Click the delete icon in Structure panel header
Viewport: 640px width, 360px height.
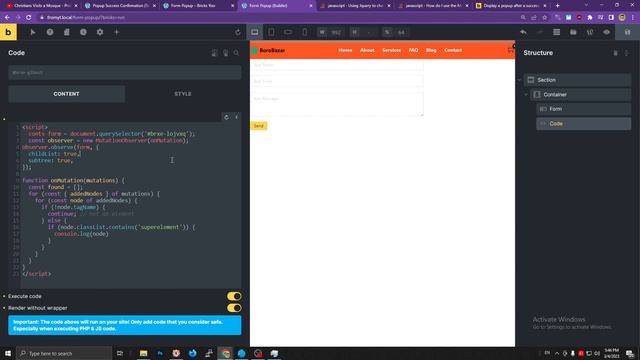(616, 53)
